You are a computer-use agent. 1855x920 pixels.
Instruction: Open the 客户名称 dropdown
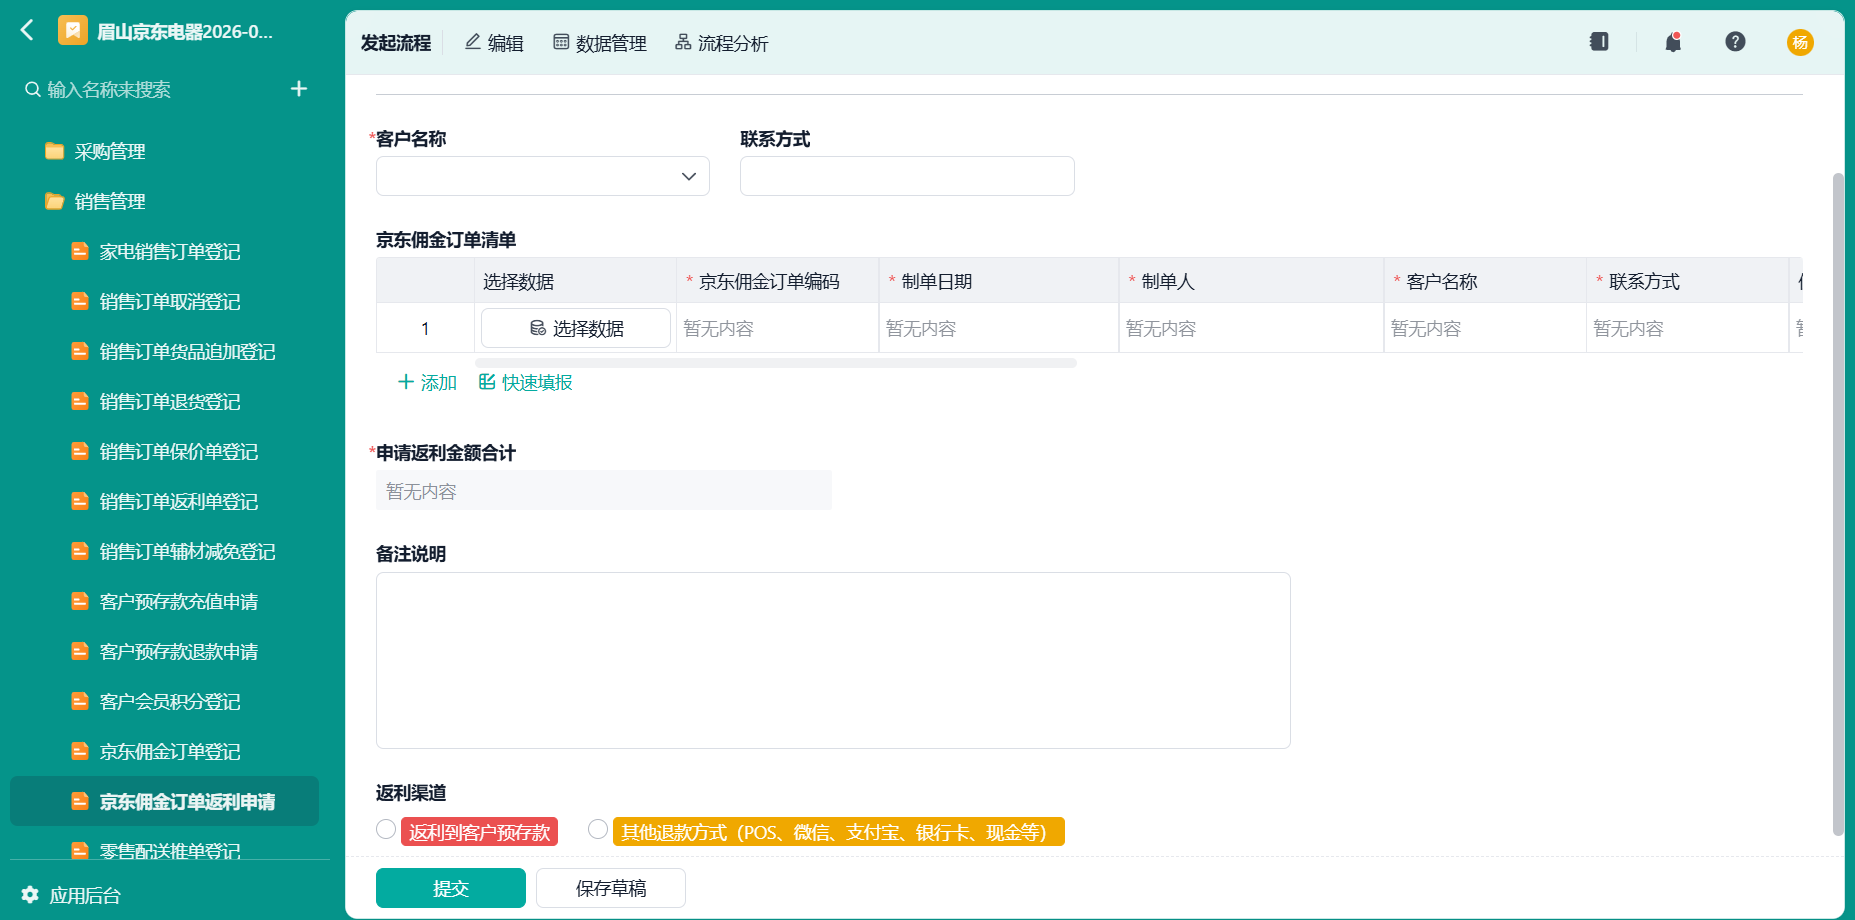[543, 176]
